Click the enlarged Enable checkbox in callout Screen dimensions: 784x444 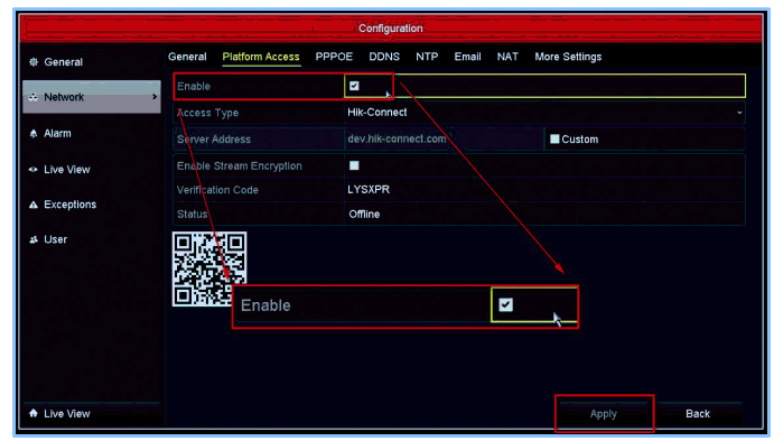[506, 304]
